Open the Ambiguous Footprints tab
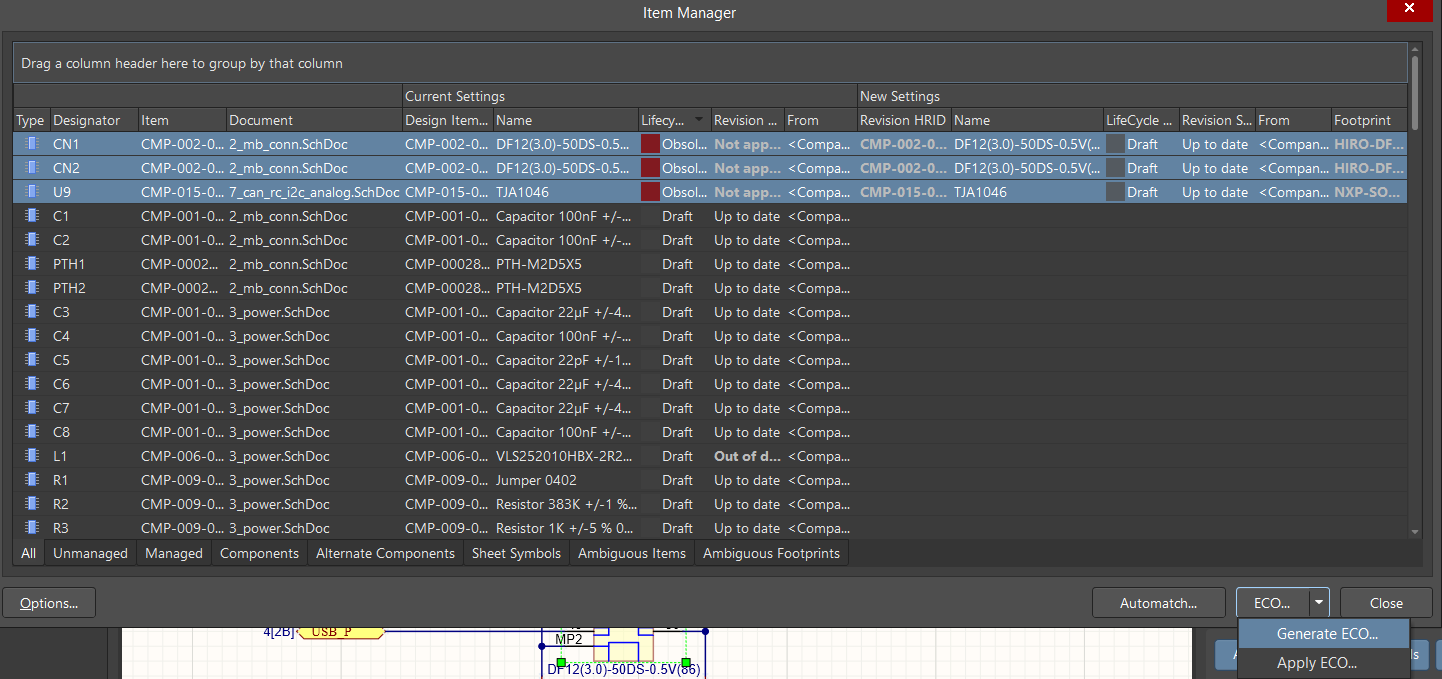1442x679 pixels. pyautogui.click(x=771, y=553)
